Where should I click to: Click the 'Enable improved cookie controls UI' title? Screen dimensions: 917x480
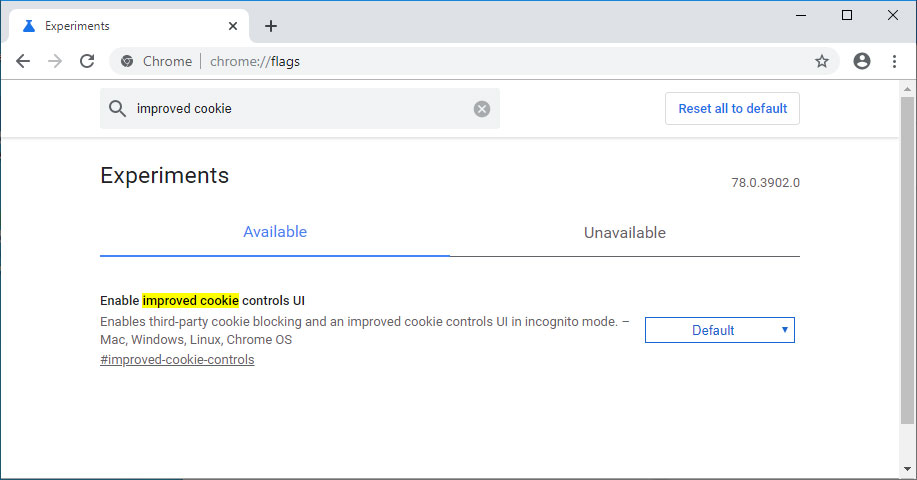click(x=202, y=301)
